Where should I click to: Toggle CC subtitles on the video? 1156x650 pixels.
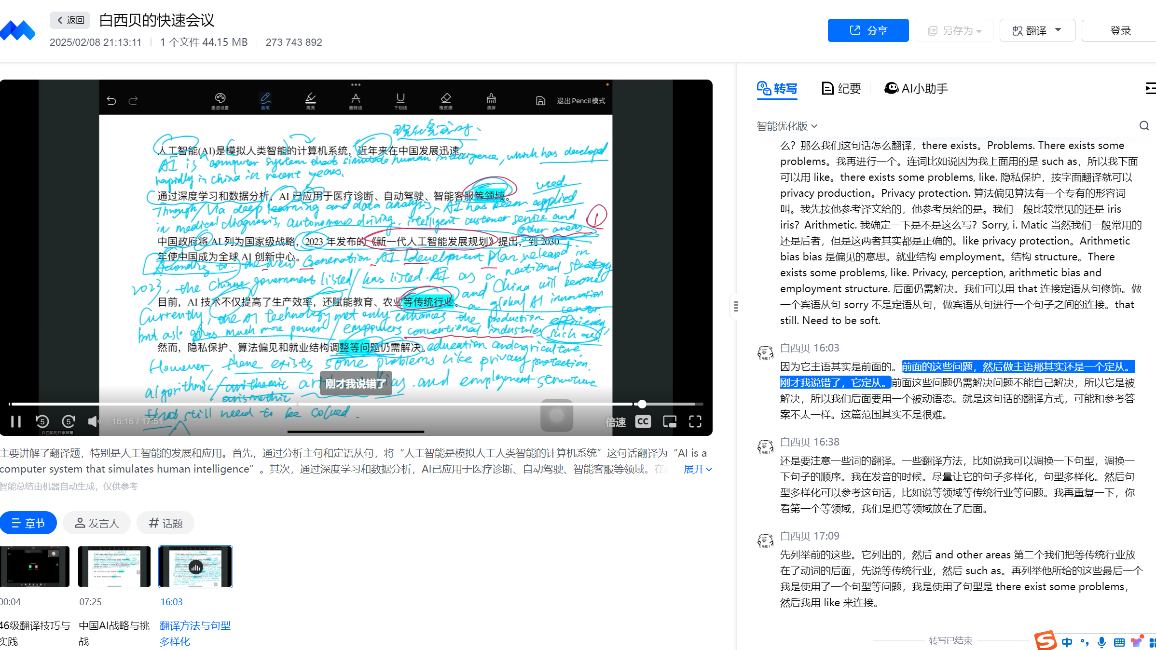tap(643, 422)
